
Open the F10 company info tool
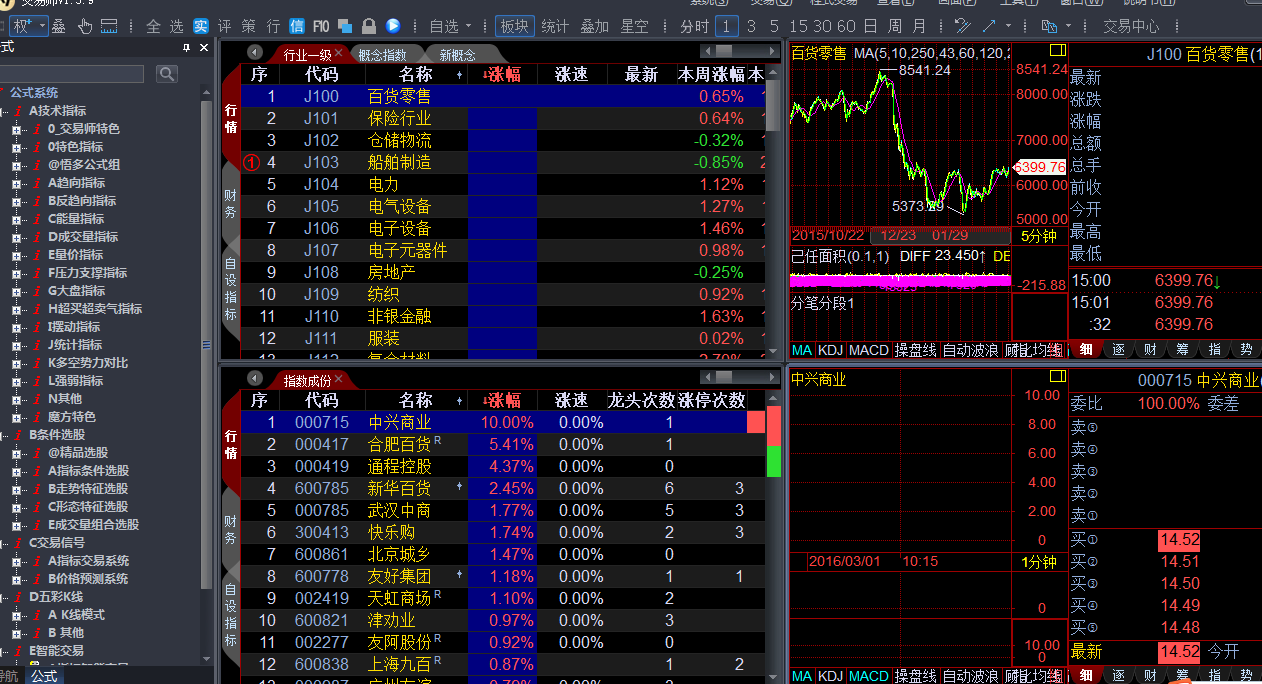coord(321,26)
